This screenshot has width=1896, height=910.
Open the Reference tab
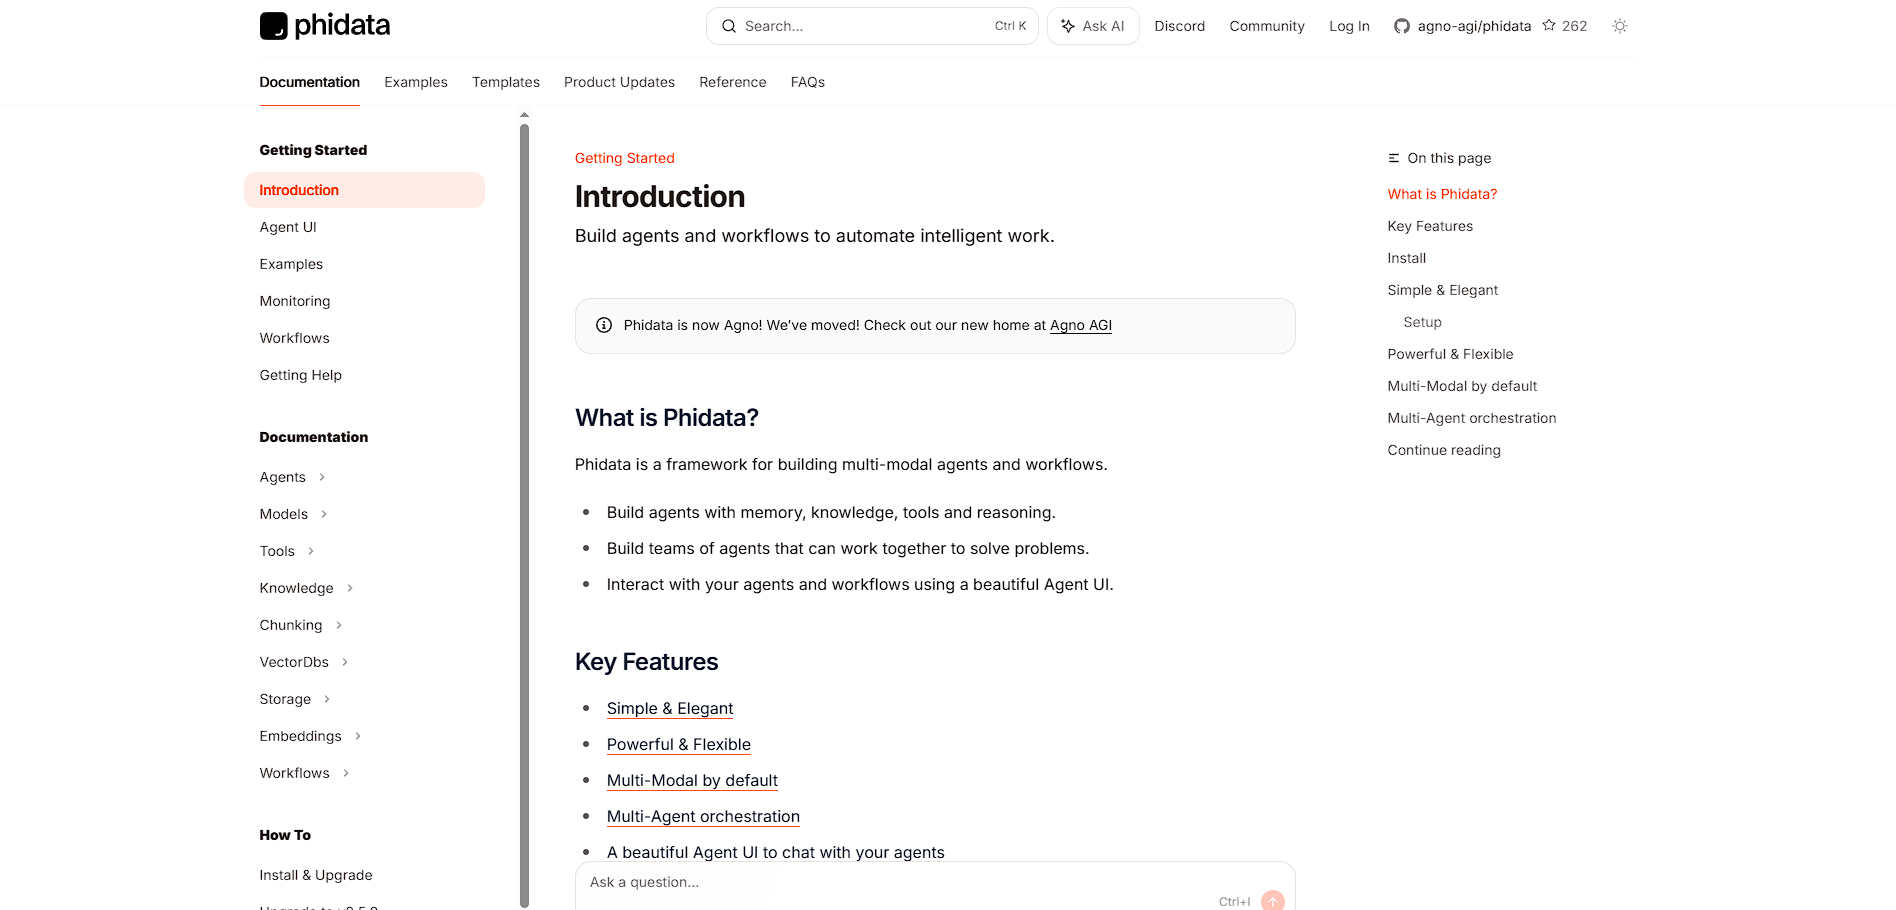coord(733,82)
